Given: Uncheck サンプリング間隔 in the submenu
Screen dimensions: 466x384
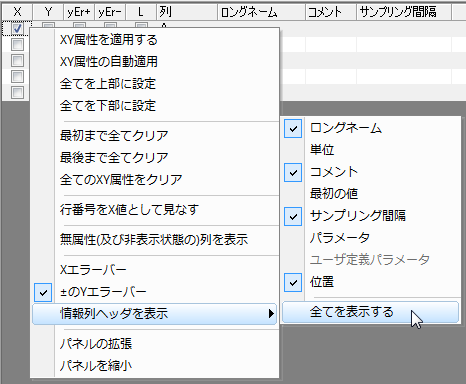Looking at the screenshot, I should click(x=371, y=216).
